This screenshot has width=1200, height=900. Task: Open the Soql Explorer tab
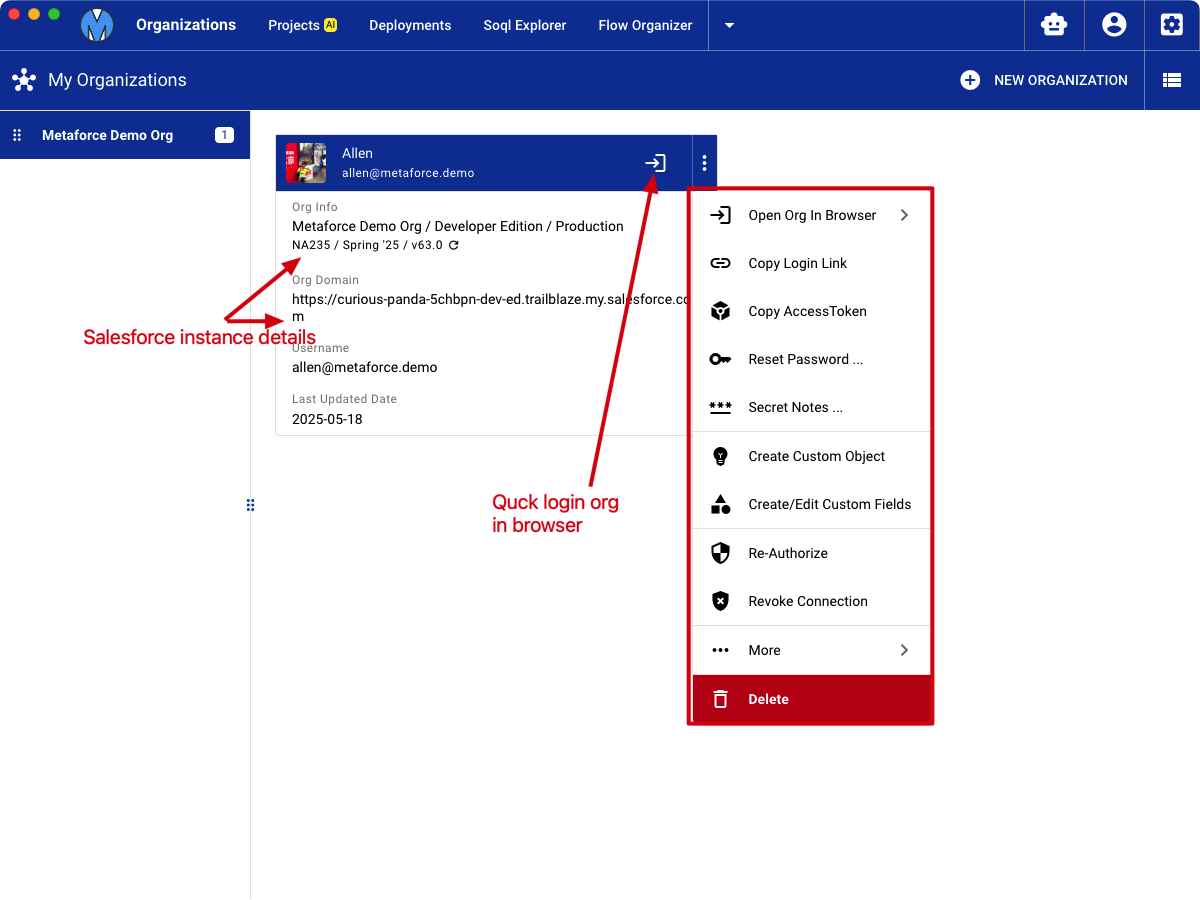coord(525,25)
